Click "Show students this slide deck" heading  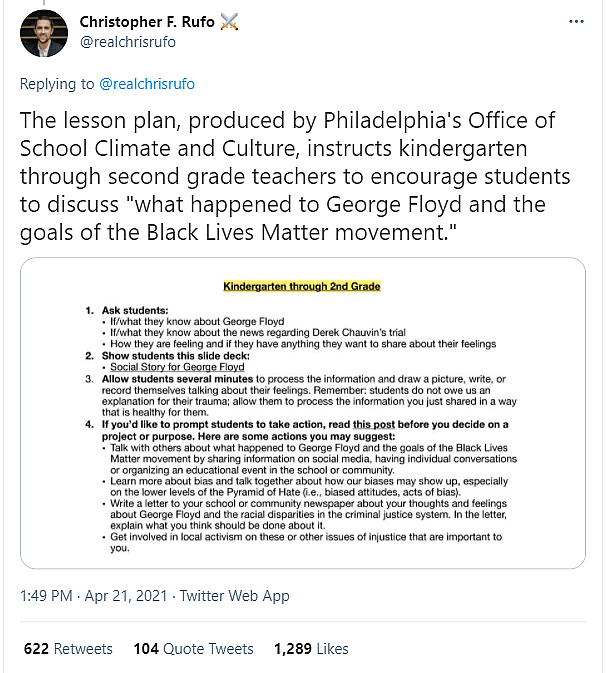[190, 355]
